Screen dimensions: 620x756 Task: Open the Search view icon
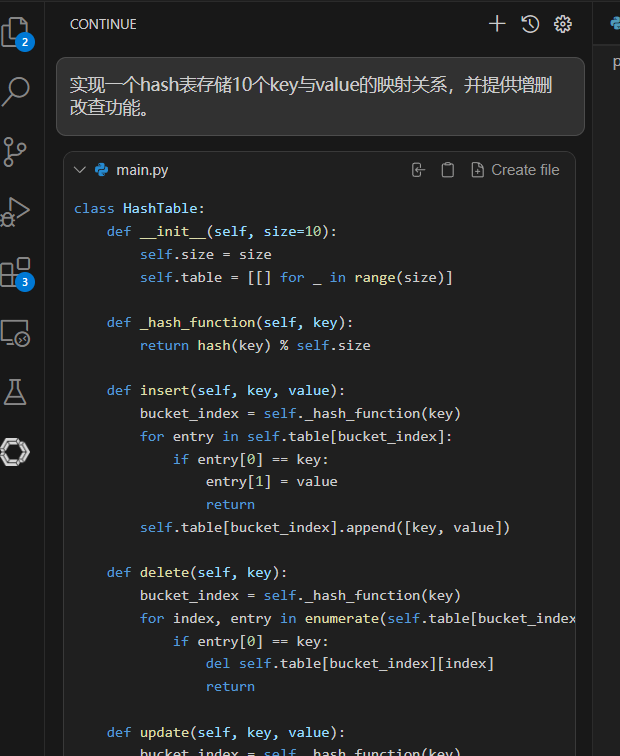(x=15, y=92)
